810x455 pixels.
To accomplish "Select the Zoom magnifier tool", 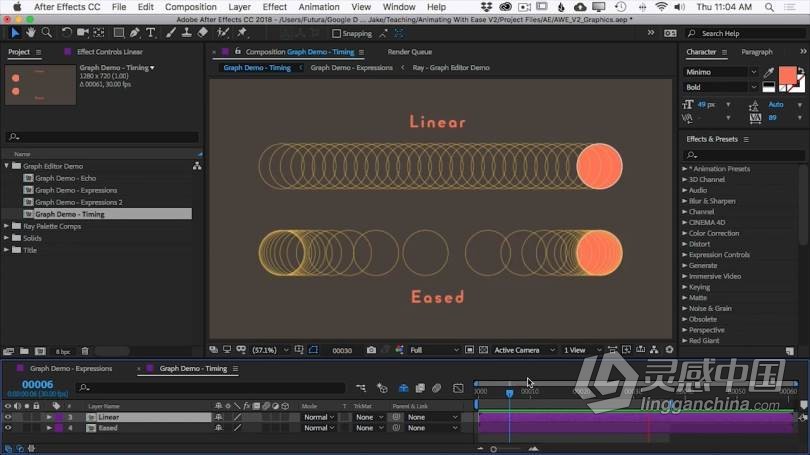I will pyautogui.click(x=47, y=33).
